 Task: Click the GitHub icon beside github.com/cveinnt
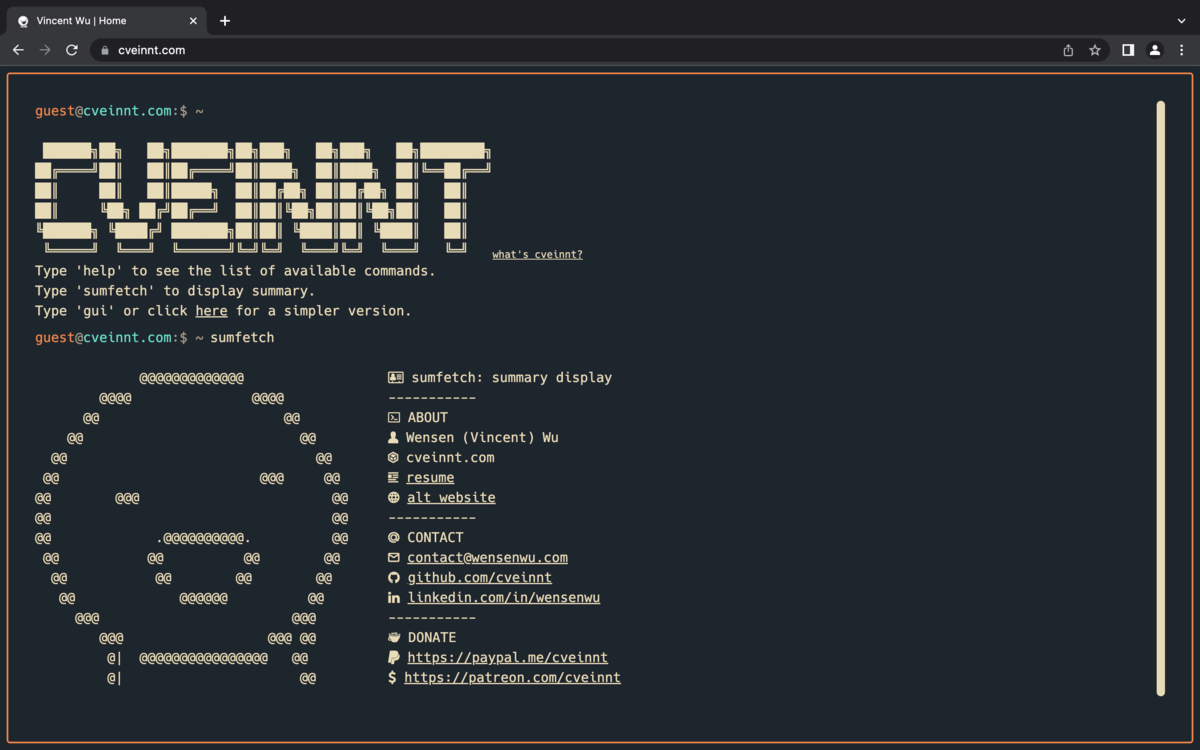tap(394, 577)
